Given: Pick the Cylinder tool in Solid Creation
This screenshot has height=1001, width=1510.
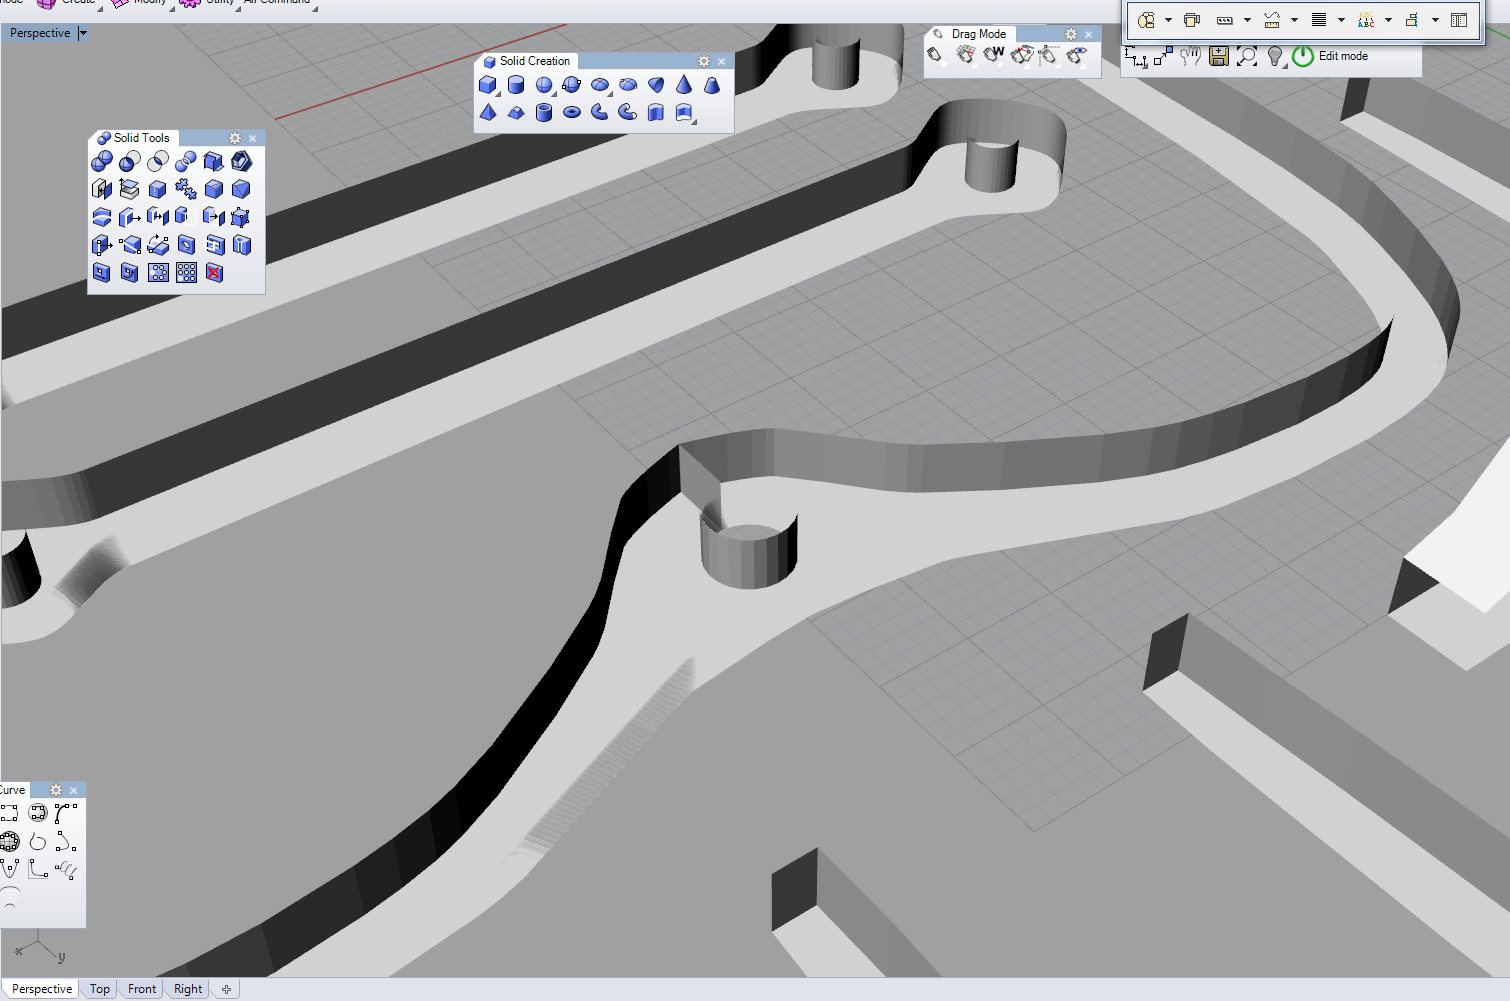Looking at the screenshot, I should pyautogui.click(x=516, y=85).
